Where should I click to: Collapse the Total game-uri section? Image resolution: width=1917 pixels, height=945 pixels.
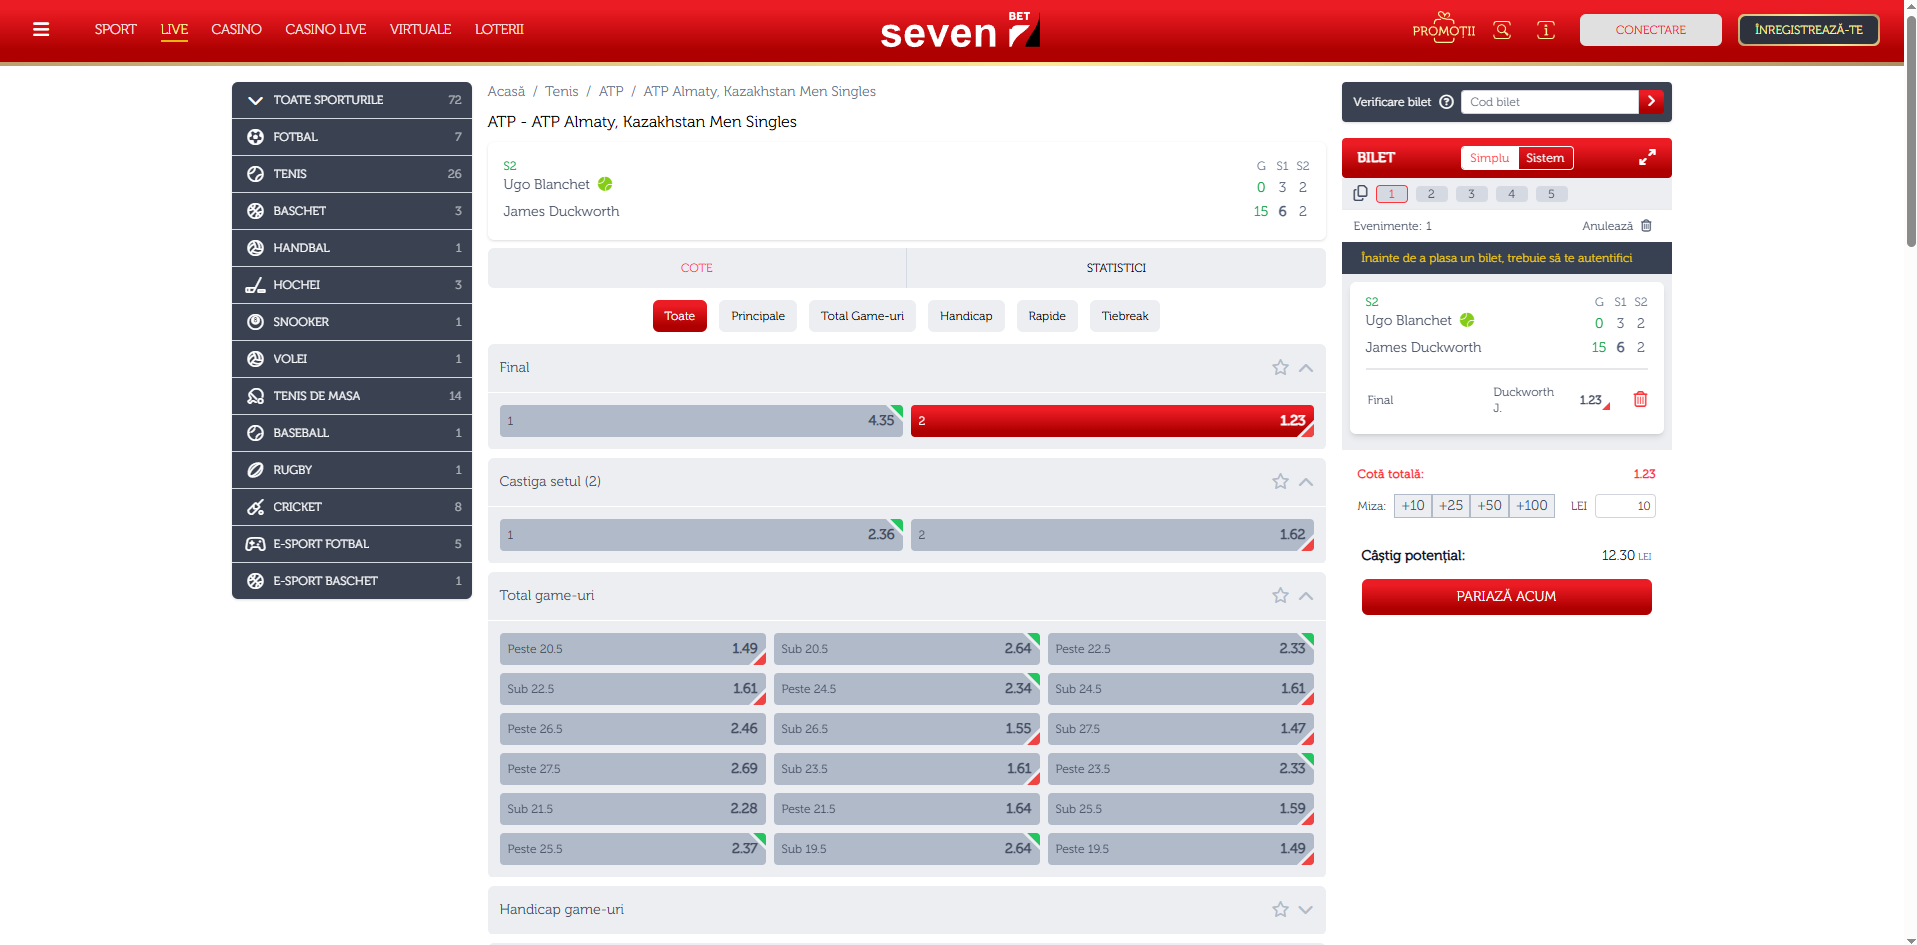point(1305,596)
